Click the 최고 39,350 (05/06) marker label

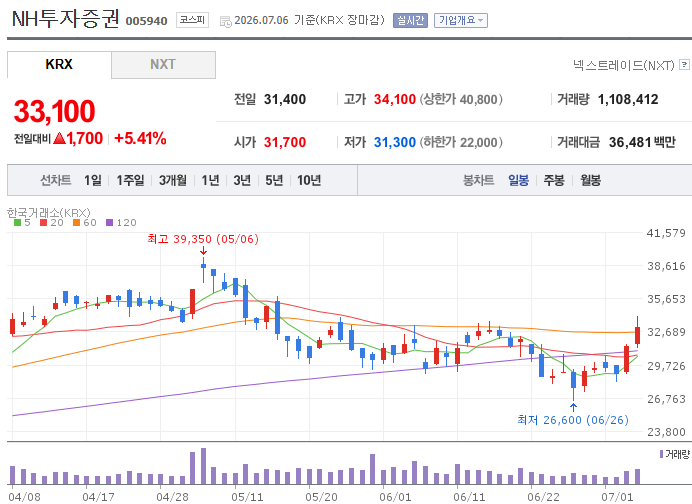tap(203, 239)
